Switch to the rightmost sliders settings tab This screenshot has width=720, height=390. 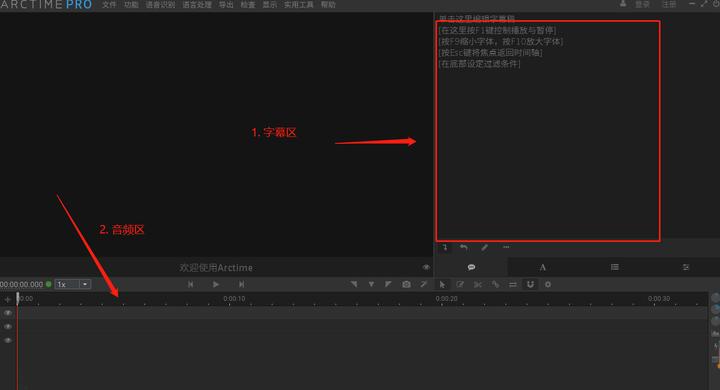(686, 267)
